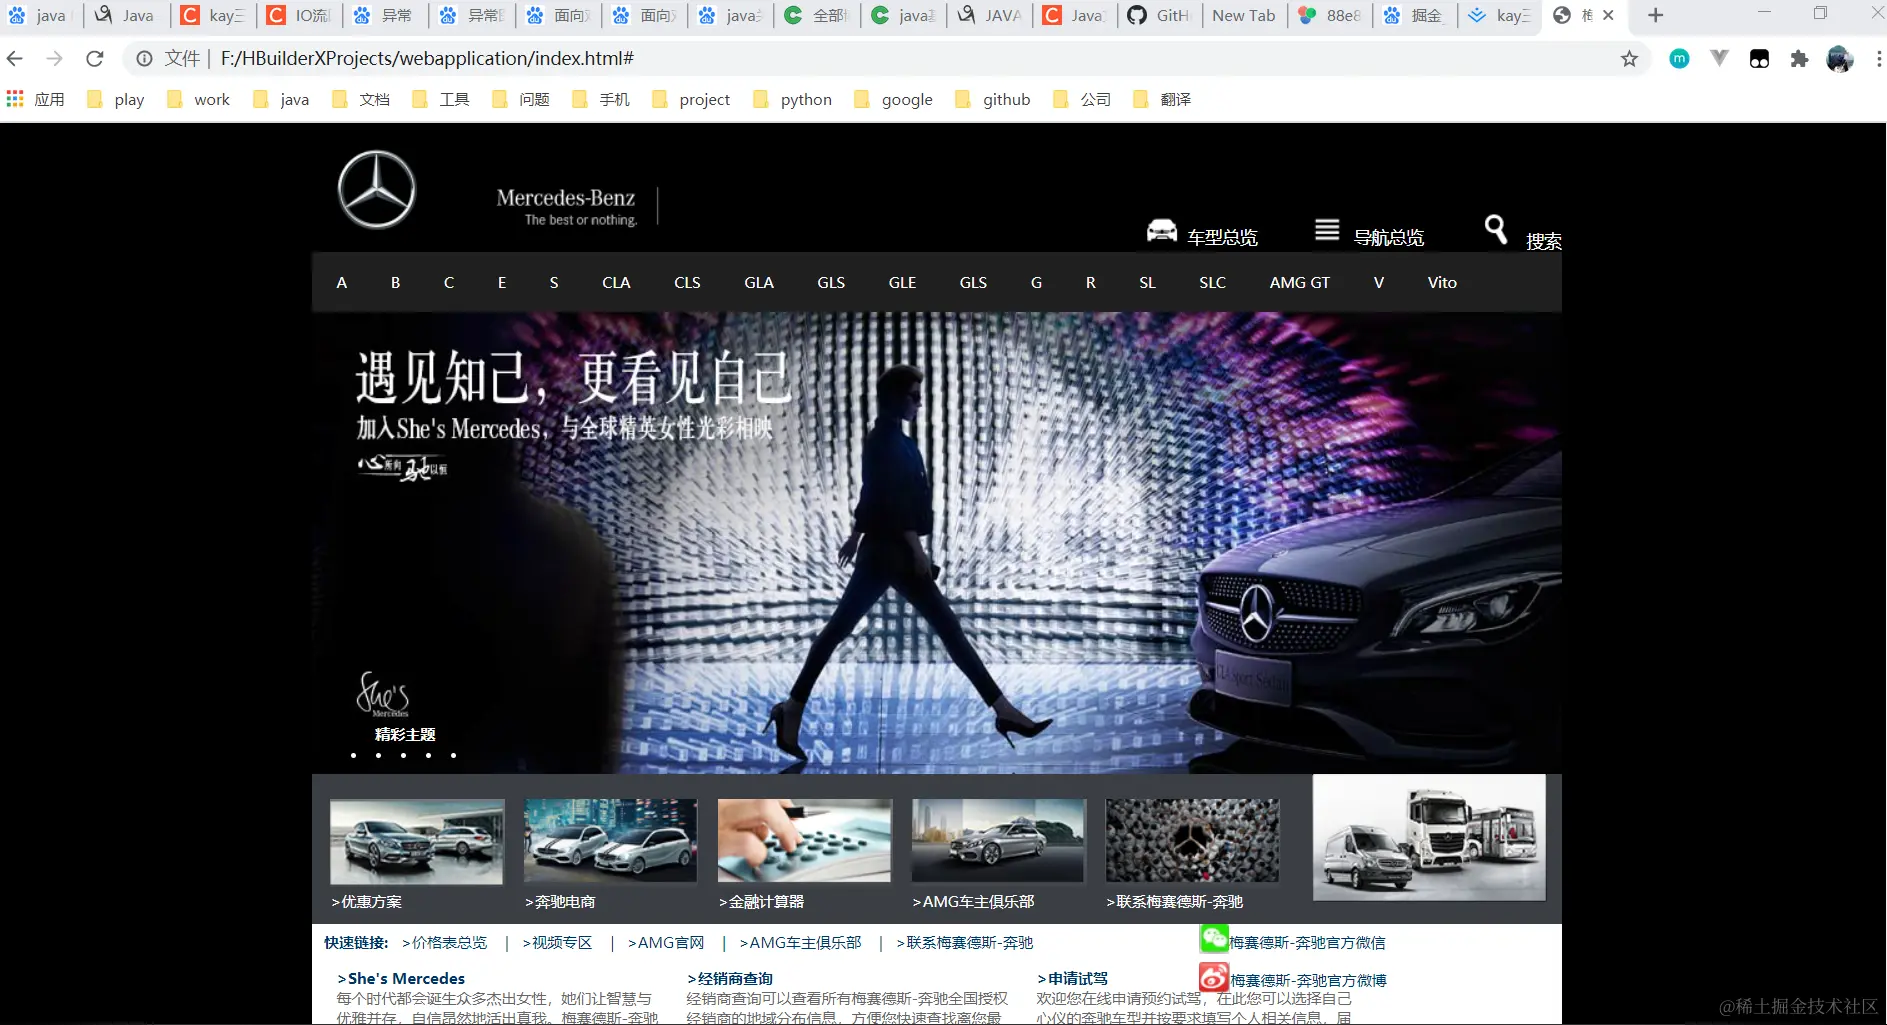This screenshot has width=1887, height=1025.
Task: Open the green 'm' extension icon
Action: (x=1679, y=59)
